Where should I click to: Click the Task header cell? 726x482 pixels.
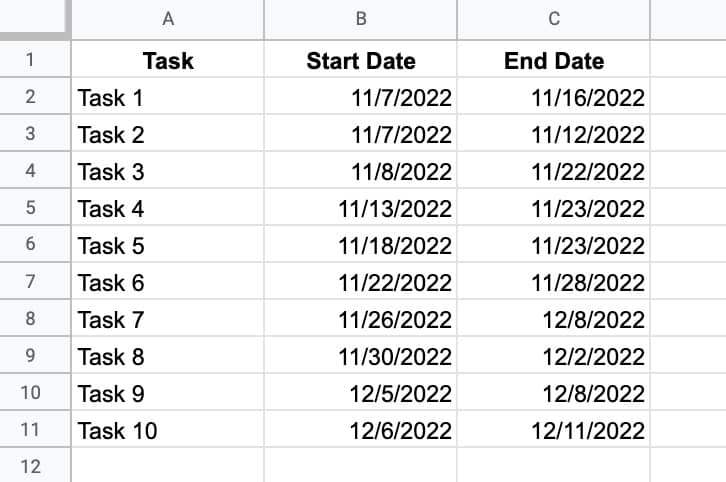point(167,61)
